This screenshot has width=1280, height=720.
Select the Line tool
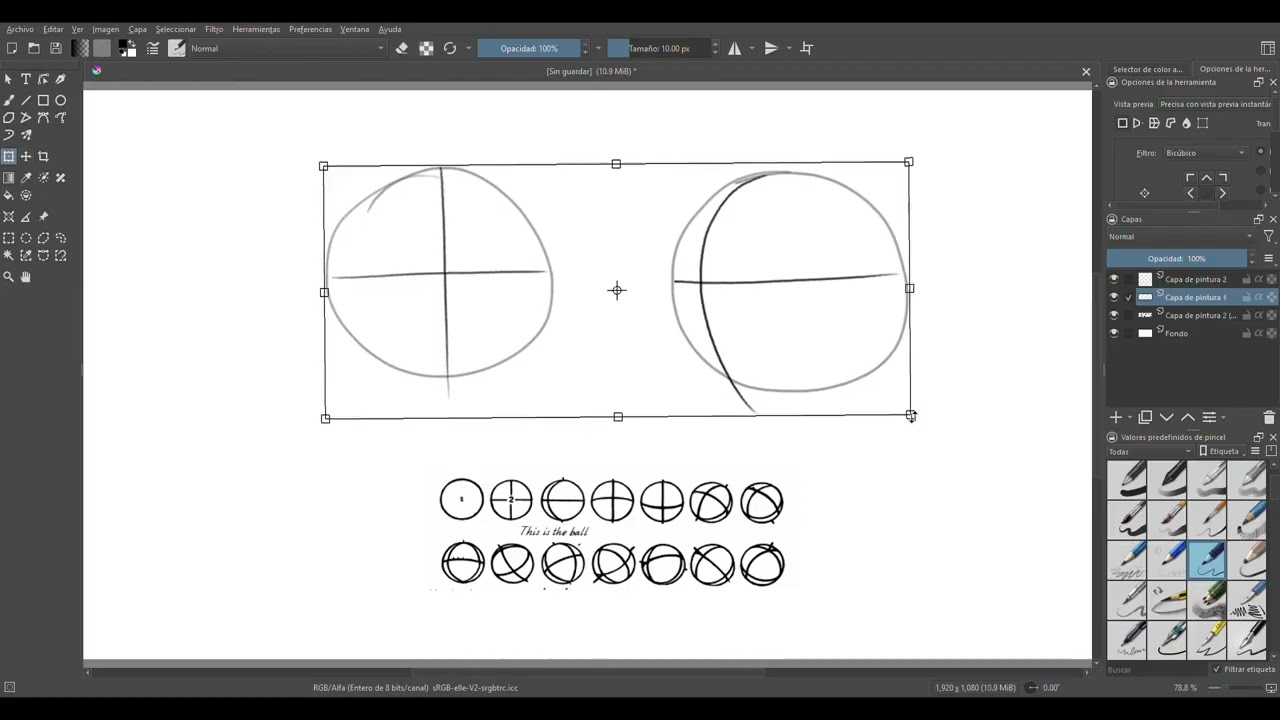(x=26, y=101)
